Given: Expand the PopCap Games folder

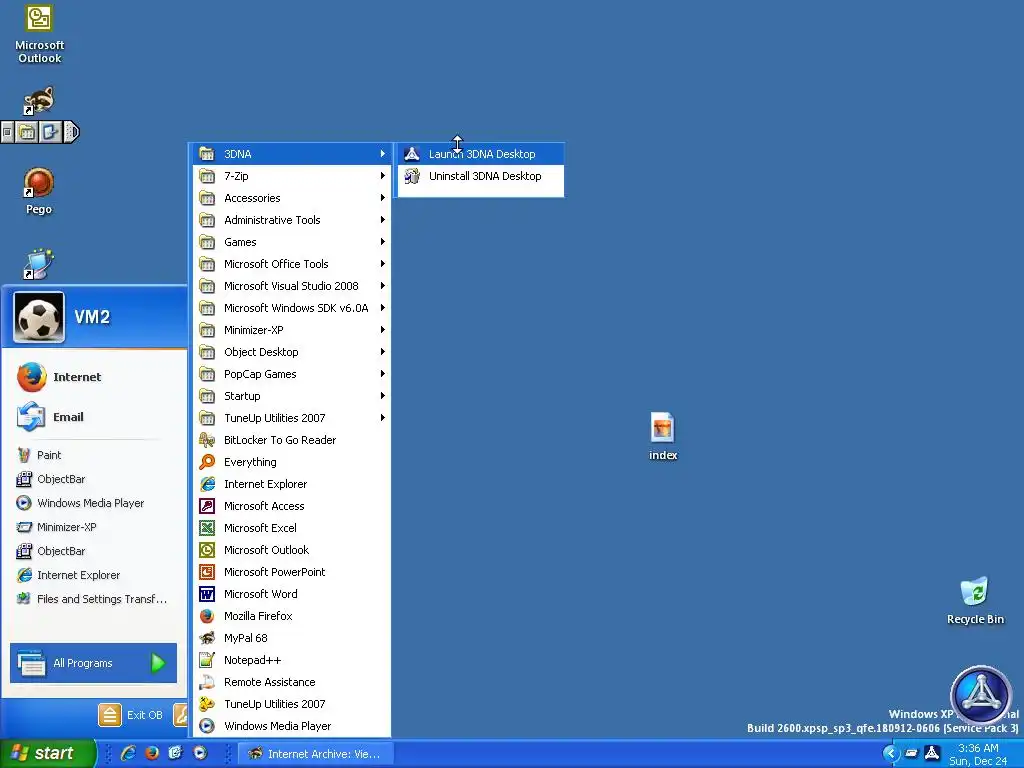Looking at the screenshot, I should click(292, 374).
